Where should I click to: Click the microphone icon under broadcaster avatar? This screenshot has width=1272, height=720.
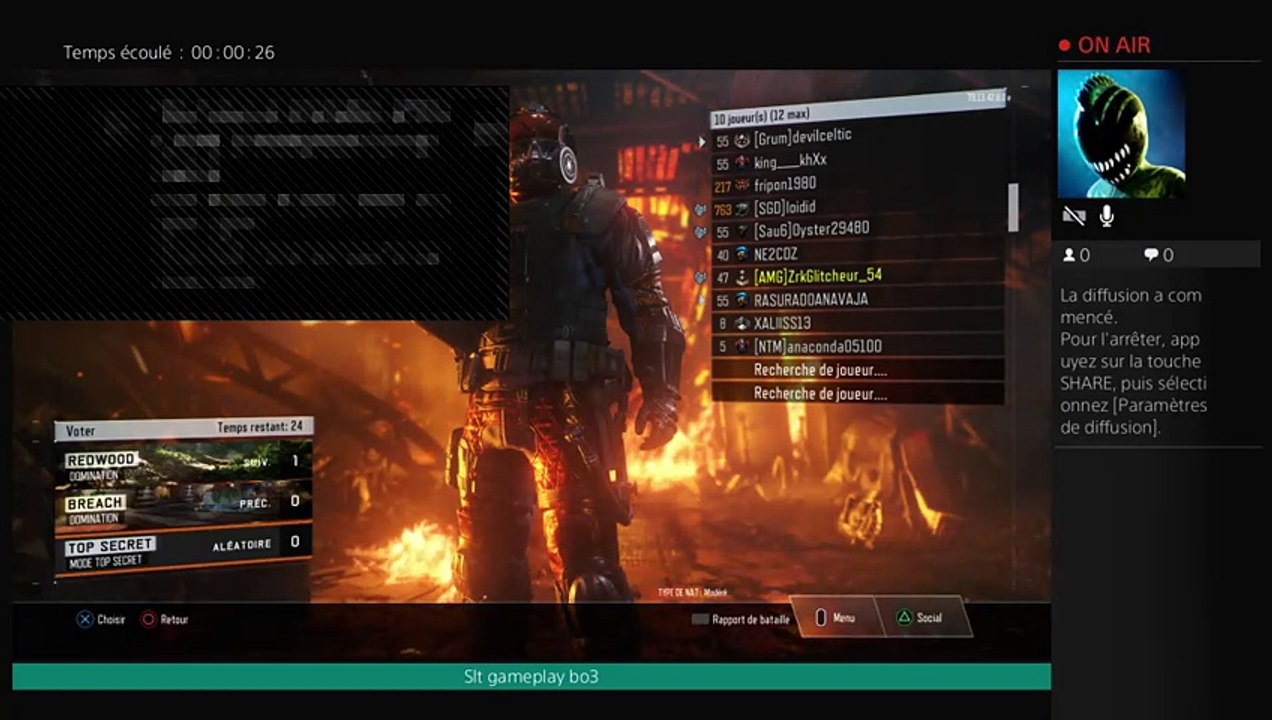1106,215
